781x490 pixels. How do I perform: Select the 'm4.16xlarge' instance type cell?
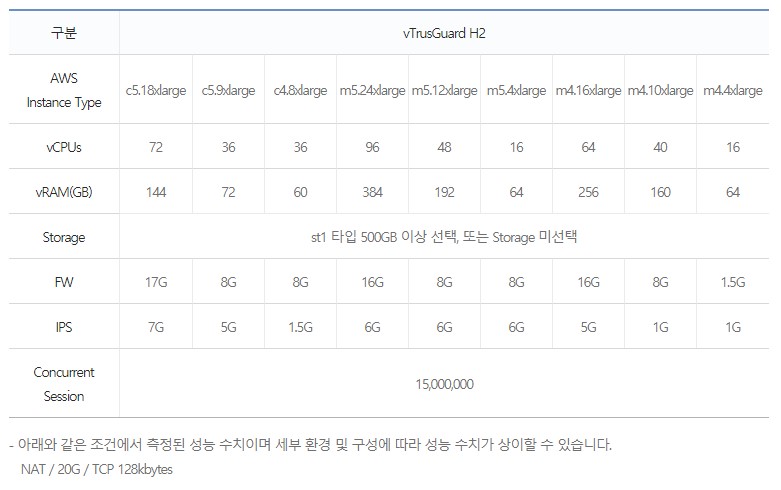588,90
